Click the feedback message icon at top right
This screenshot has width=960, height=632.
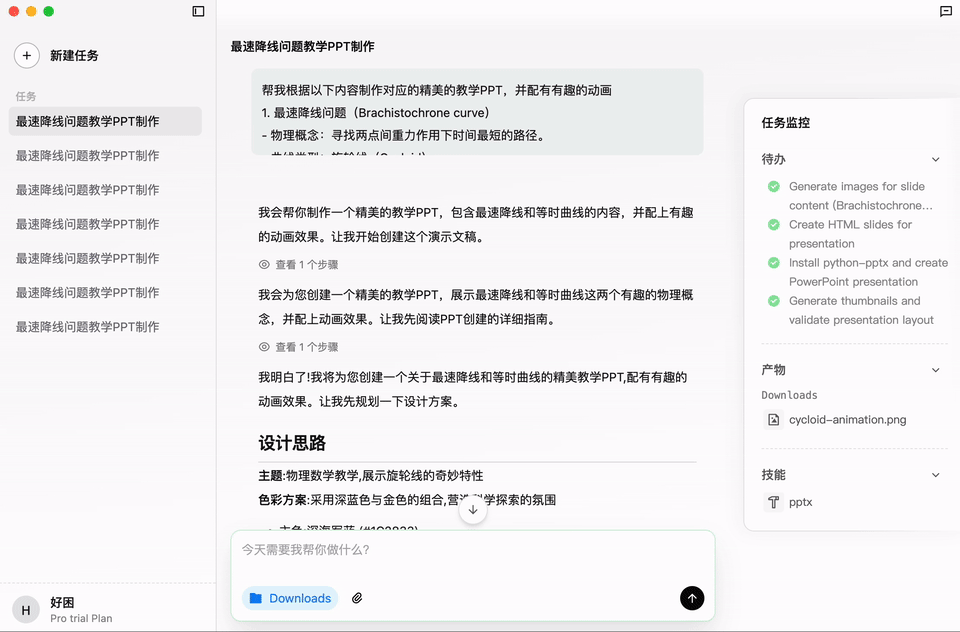[x=944, y=12]
